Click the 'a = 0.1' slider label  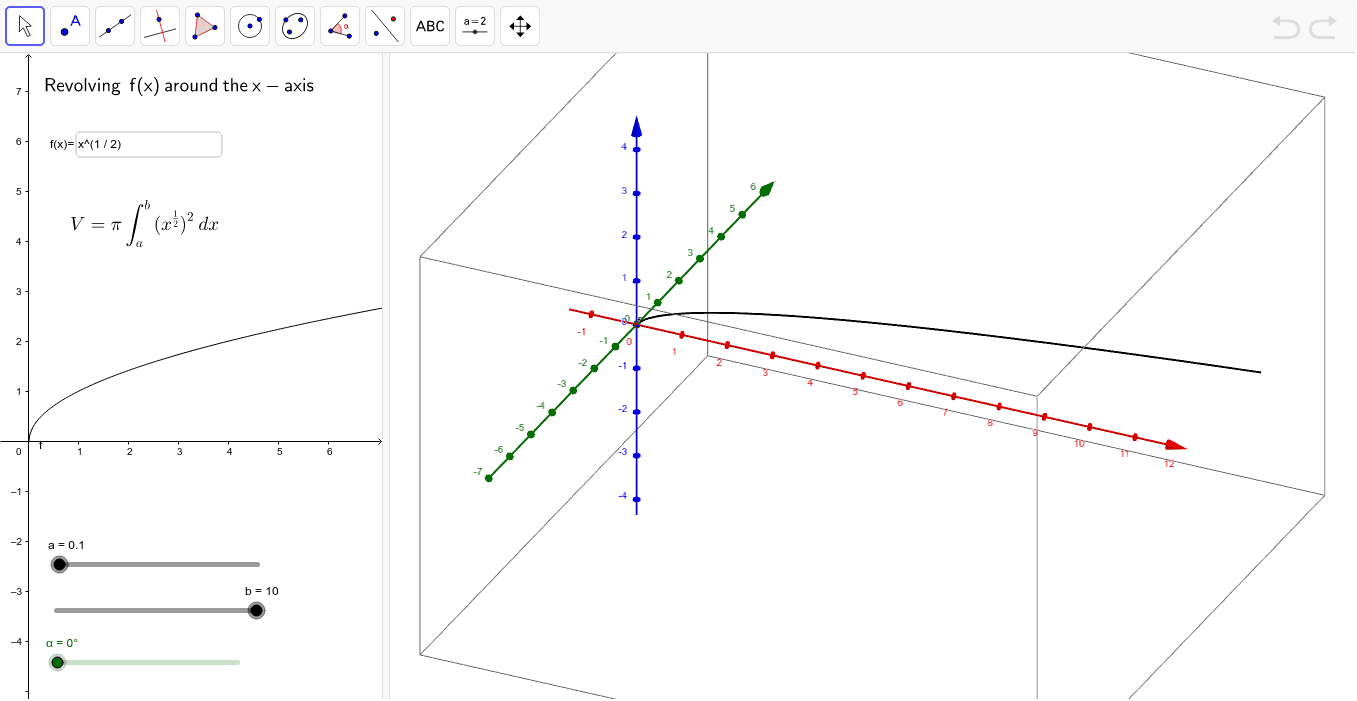click(x=66, y=545)
